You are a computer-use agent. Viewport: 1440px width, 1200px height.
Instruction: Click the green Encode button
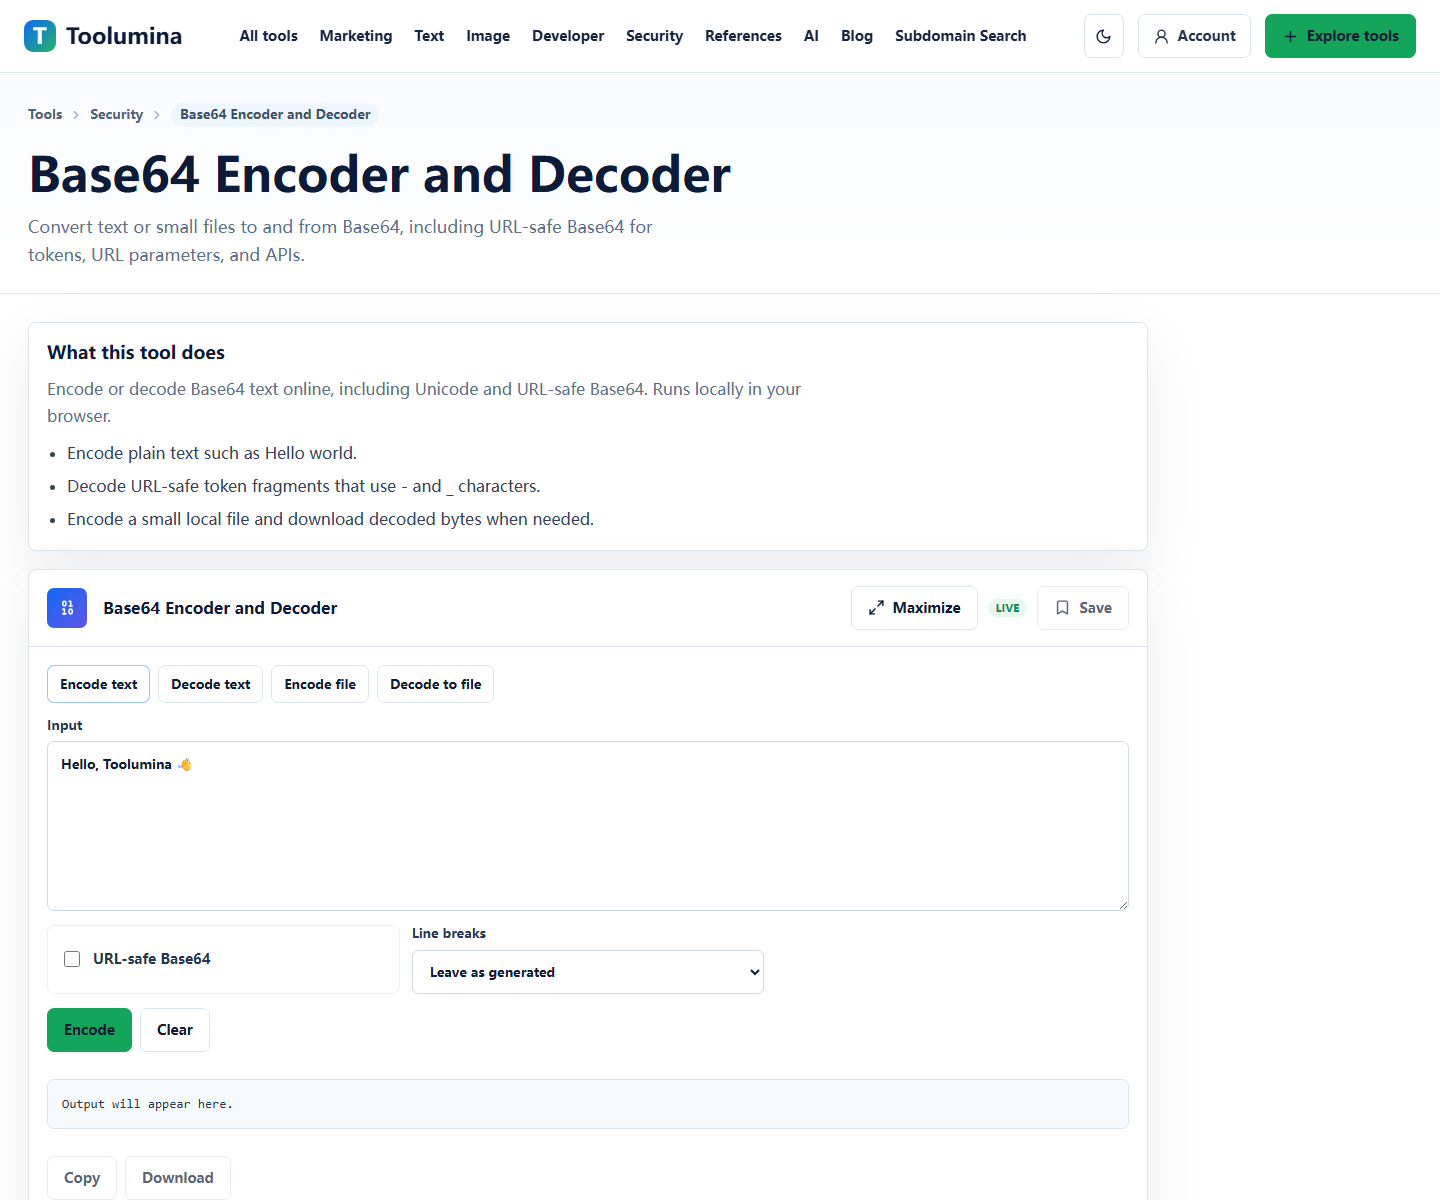pos(89,1030)
